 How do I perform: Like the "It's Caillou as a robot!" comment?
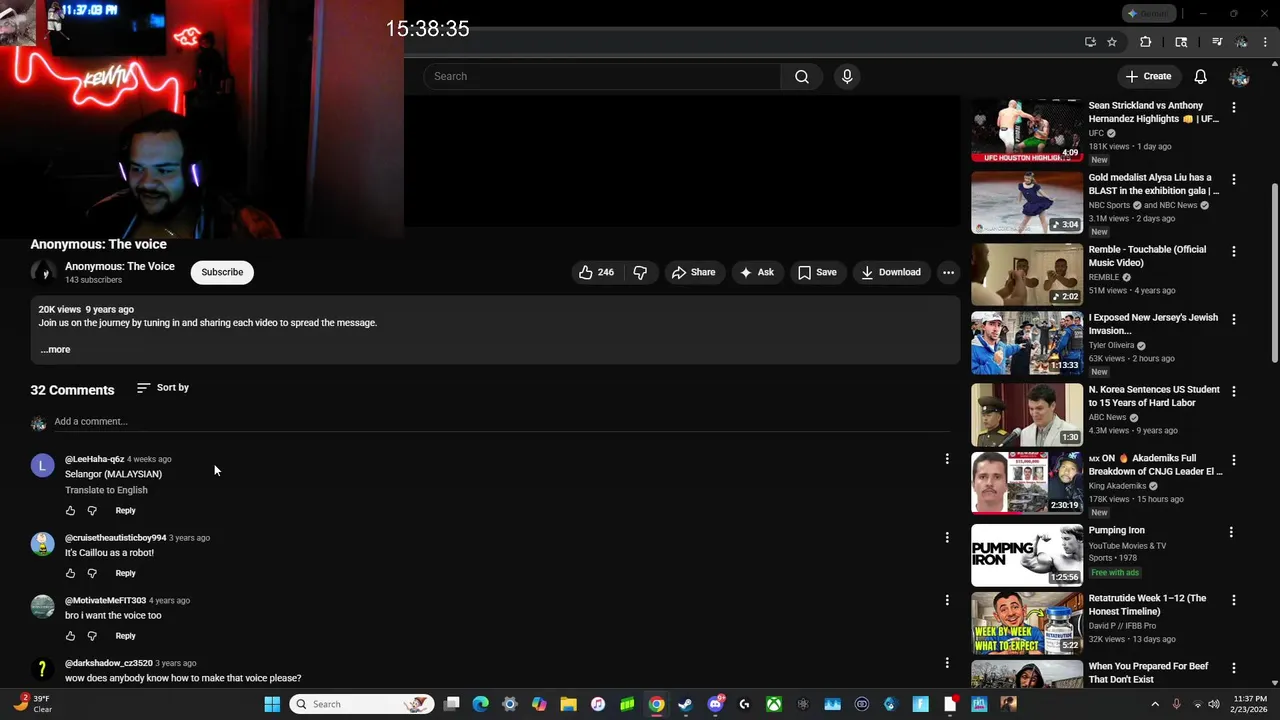[70, 573]
